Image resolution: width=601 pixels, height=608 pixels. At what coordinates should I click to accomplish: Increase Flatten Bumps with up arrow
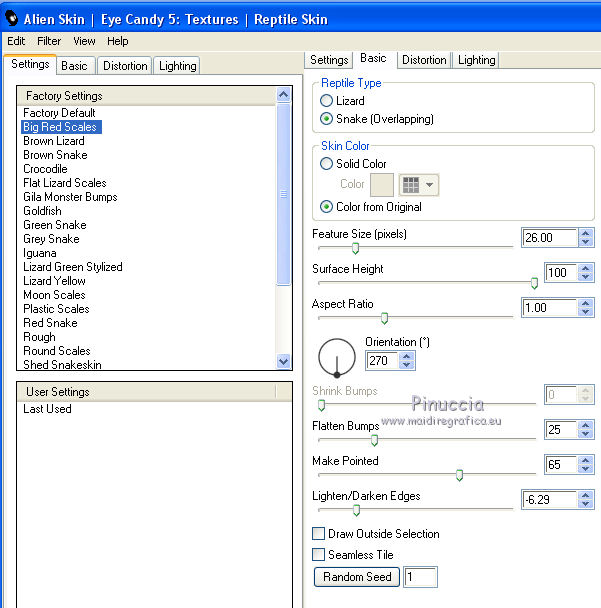point(586,425)
